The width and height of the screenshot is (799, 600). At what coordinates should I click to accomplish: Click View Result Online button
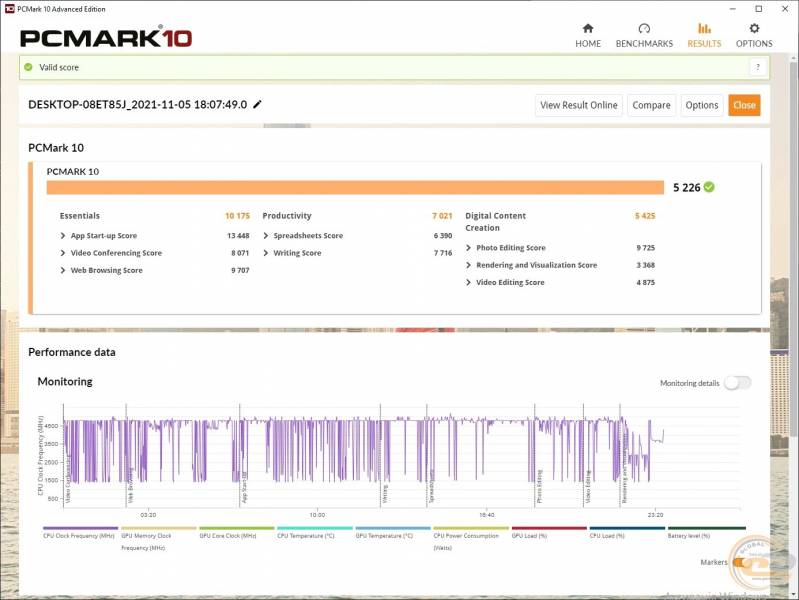click(x=578, y=105)
